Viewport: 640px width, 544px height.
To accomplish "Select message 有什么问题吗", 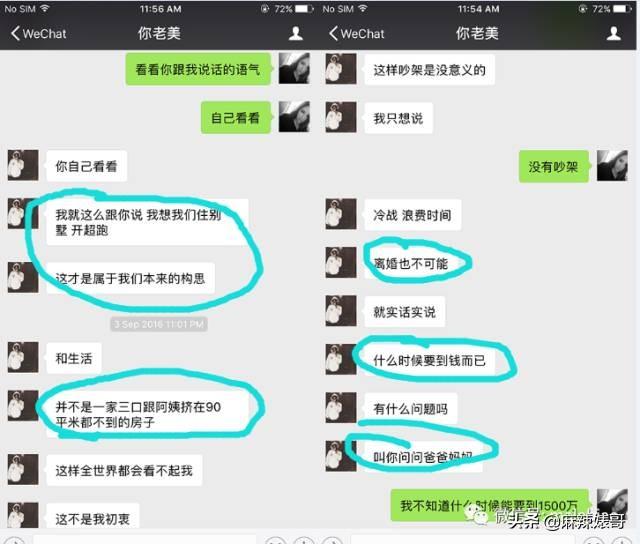I will 411,409.
